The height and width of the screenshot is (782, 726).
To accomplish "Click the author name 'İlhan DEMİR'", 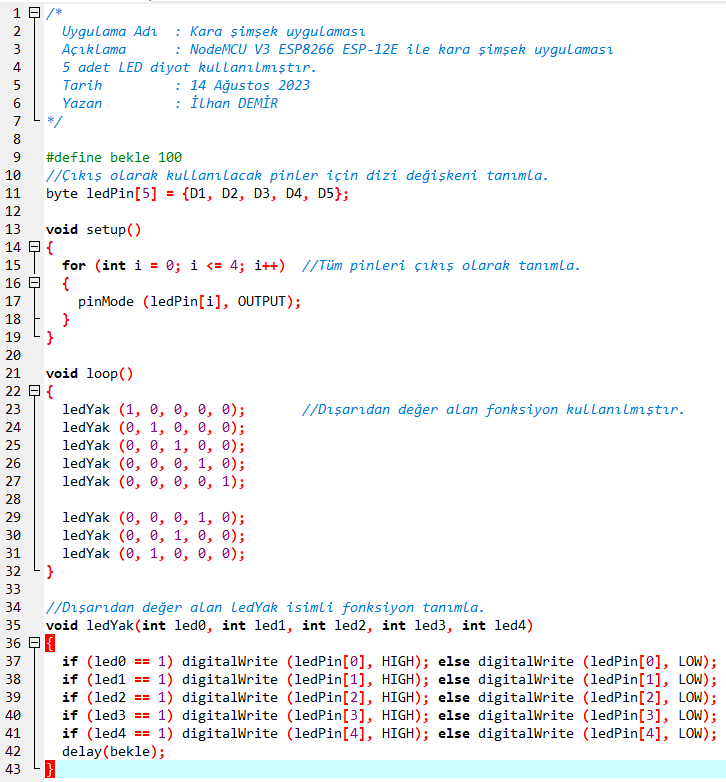I will tap(234, 103).
